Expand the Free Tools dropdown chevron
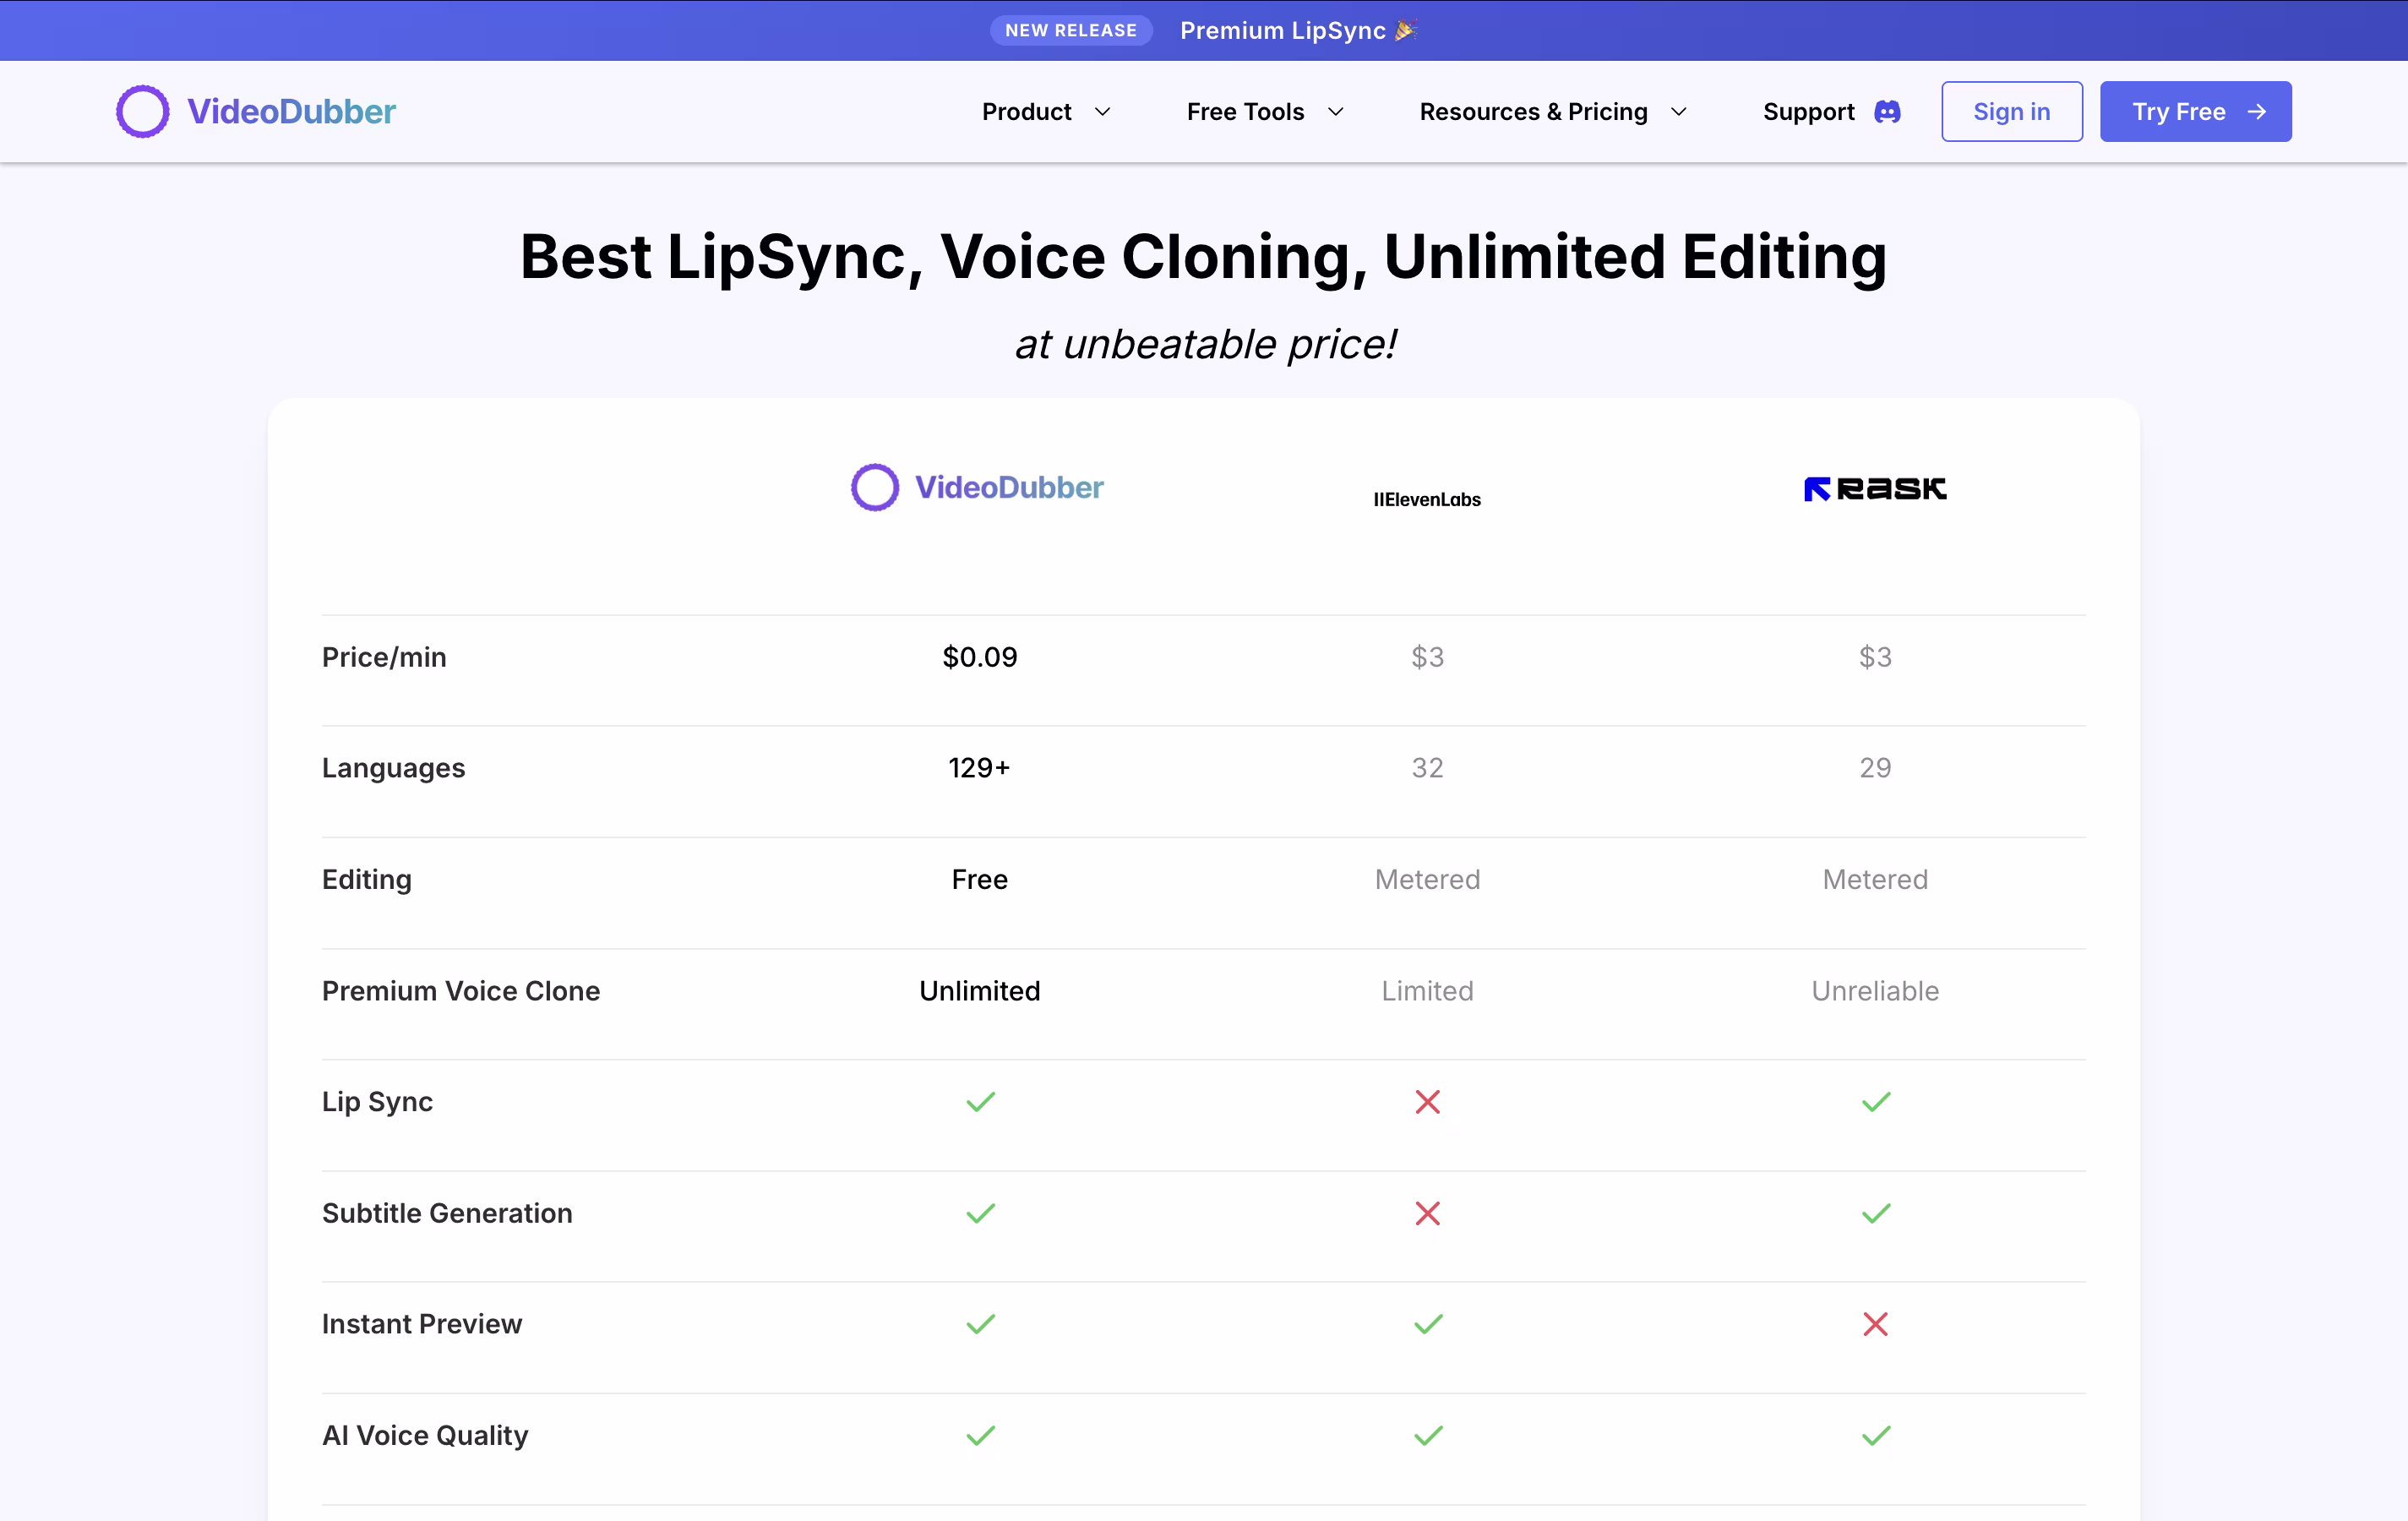 (1335, 112)
